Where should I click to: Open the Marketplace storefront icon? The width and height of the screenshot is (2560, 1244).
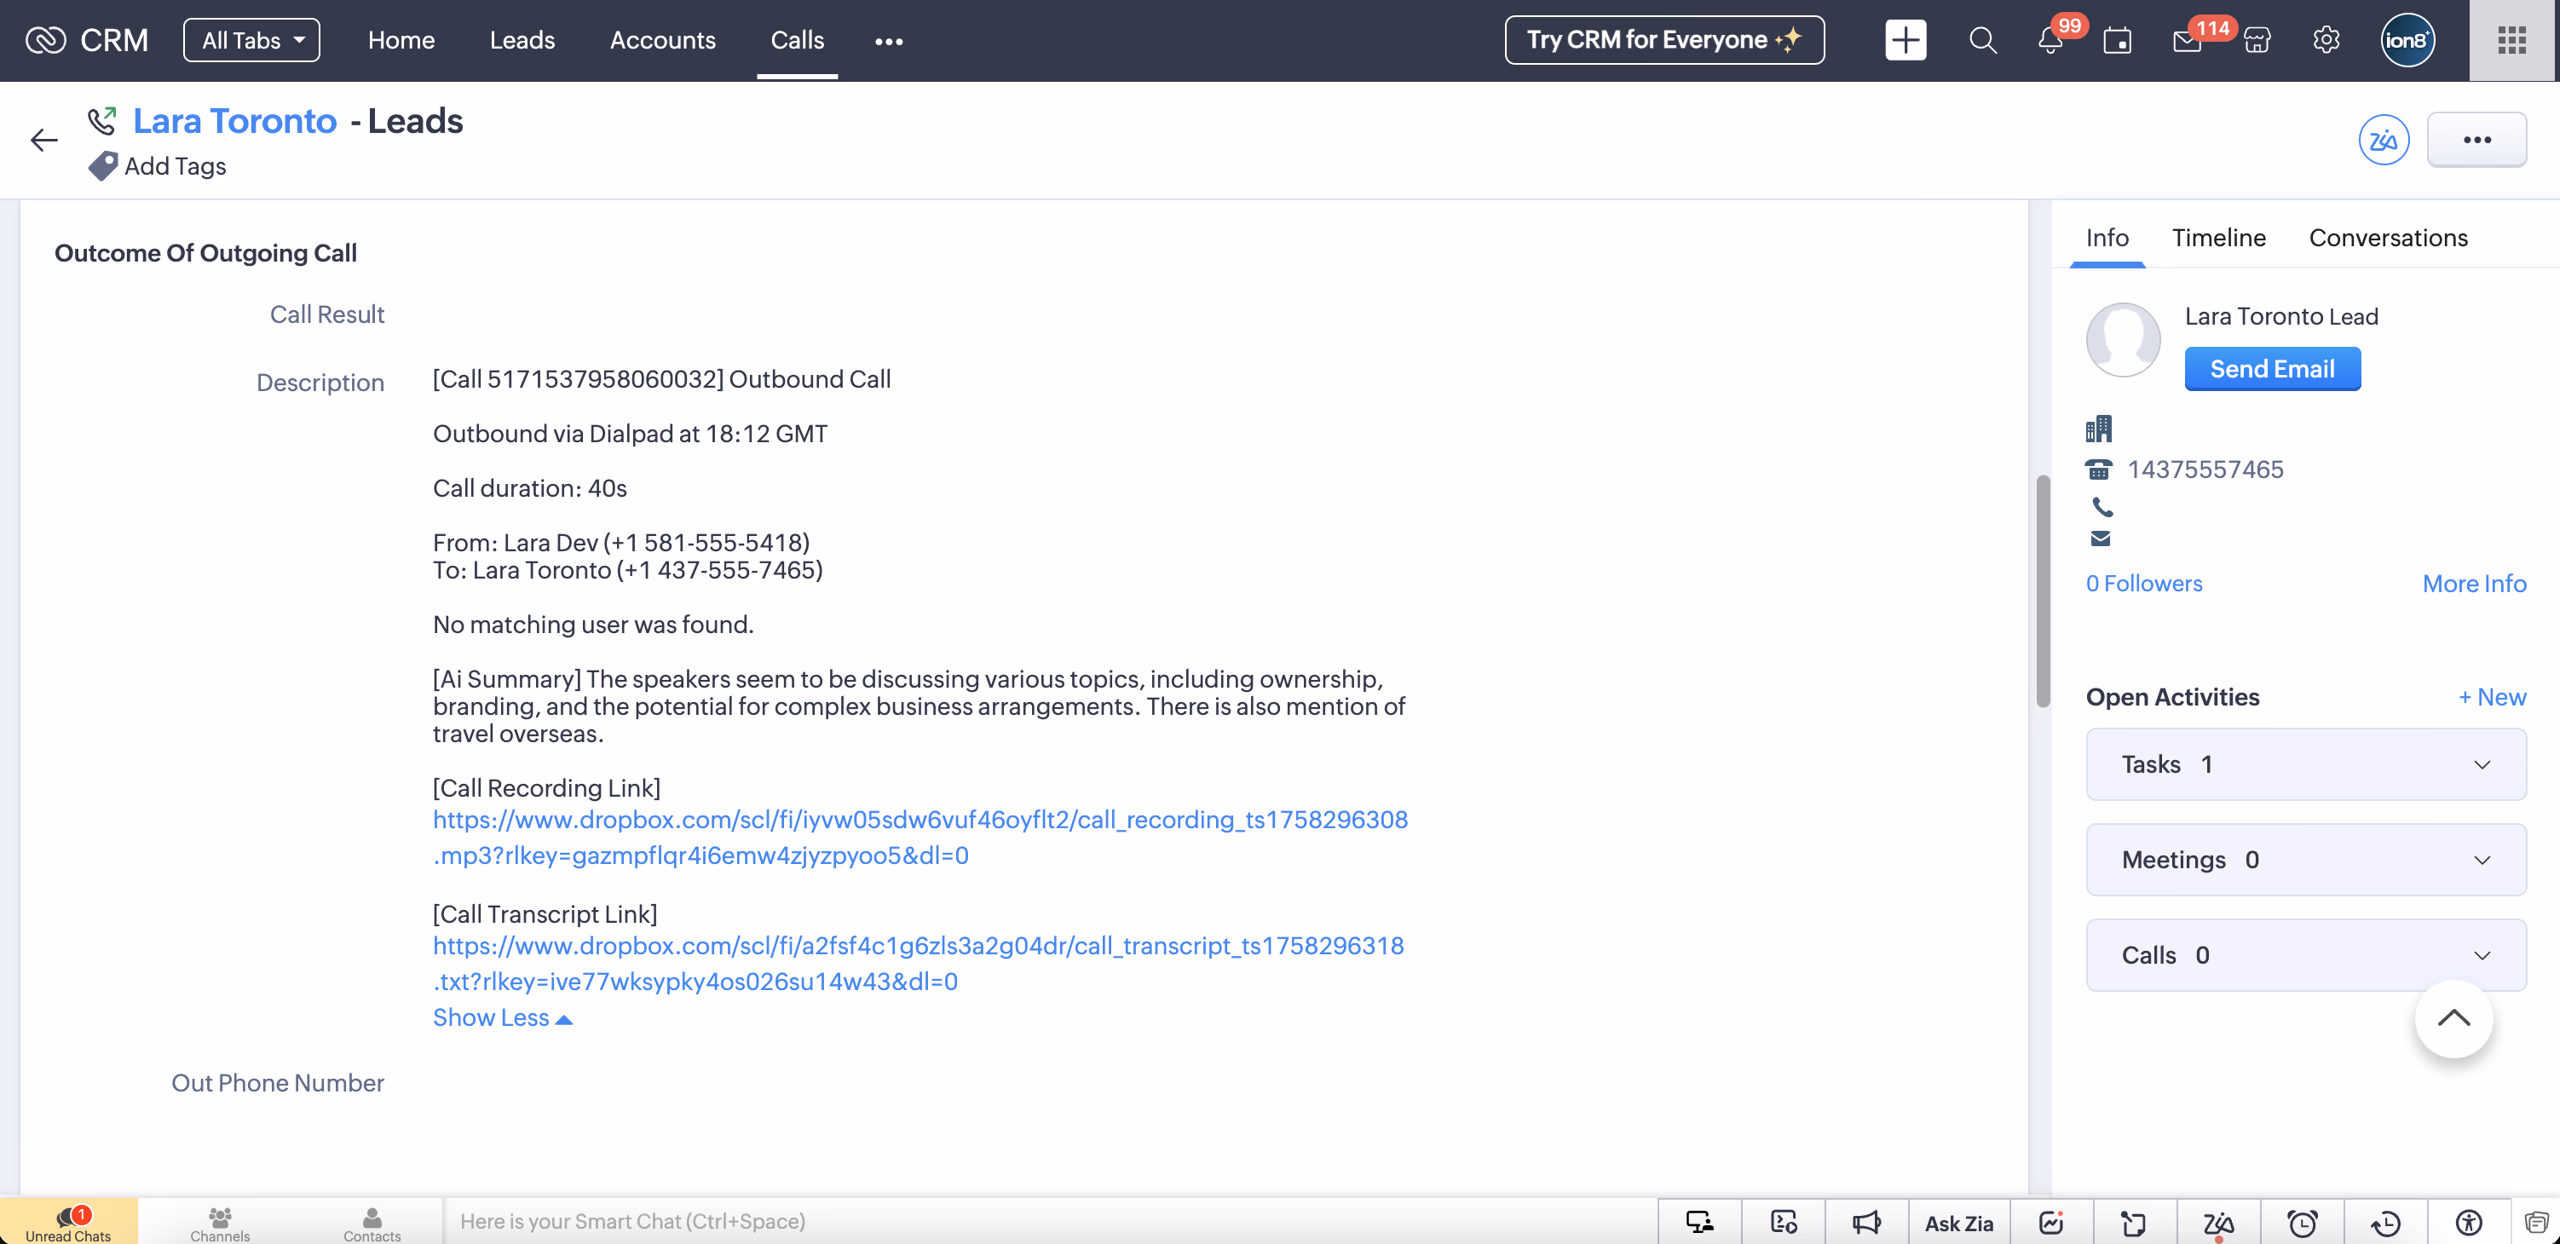click(2257, 40)
